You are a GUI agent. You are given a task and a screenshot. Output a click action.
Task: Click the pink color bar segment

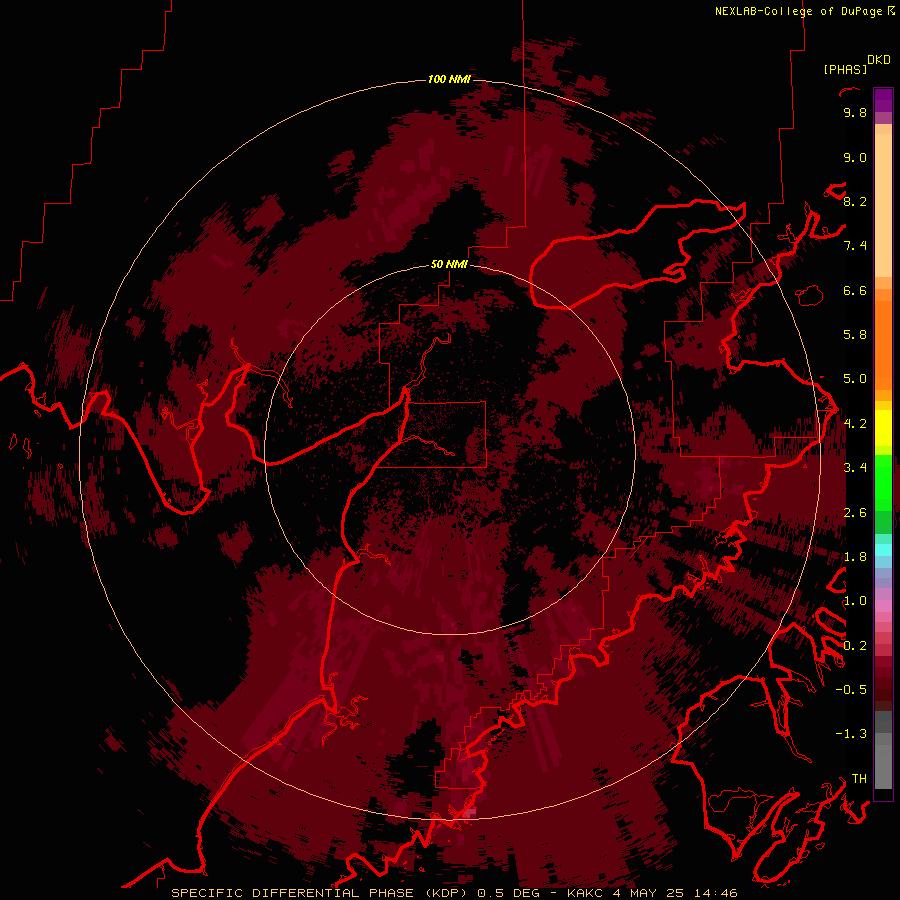pyautogui.click(x=883, y=606)
